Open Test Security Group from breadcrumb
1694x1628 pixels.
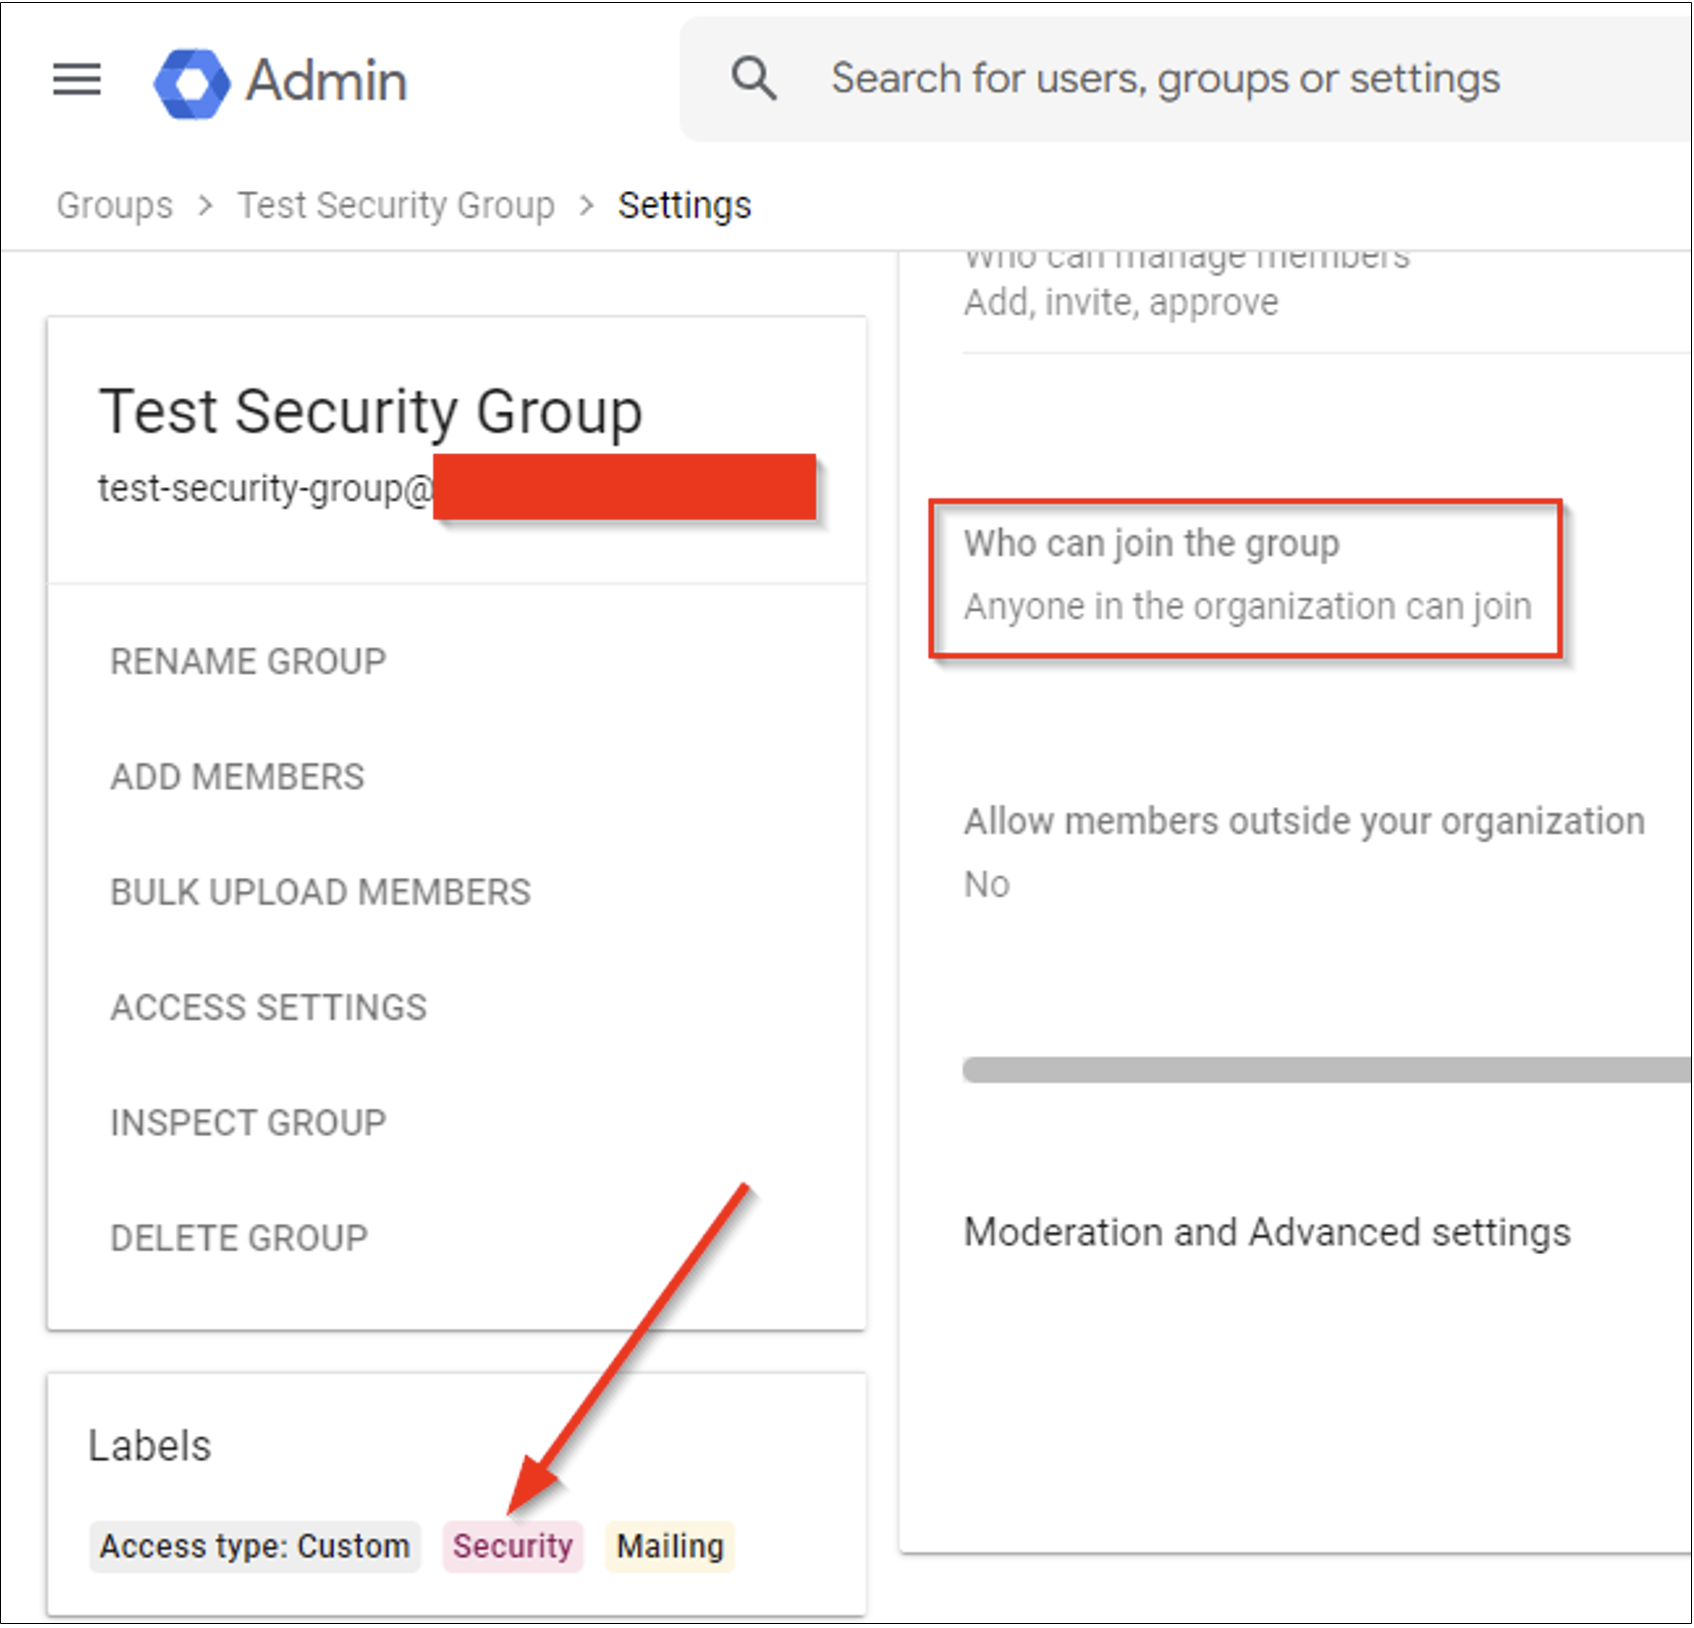coord(396,204)
